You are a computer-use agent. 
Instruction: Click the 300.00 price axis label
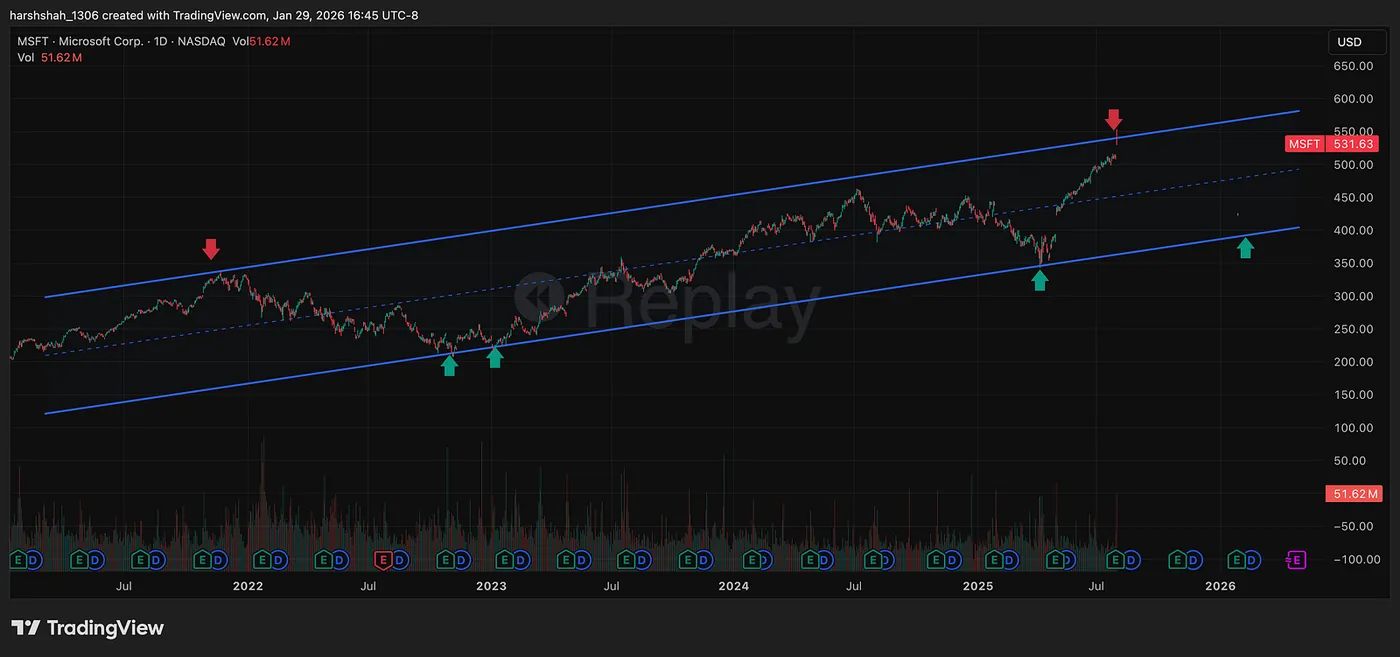[1352, 297]
